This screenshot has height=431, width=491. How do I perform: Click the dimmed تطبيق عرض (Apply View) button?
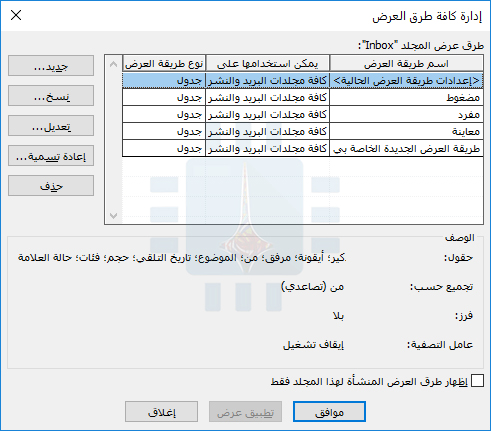[x=245, y=412]
